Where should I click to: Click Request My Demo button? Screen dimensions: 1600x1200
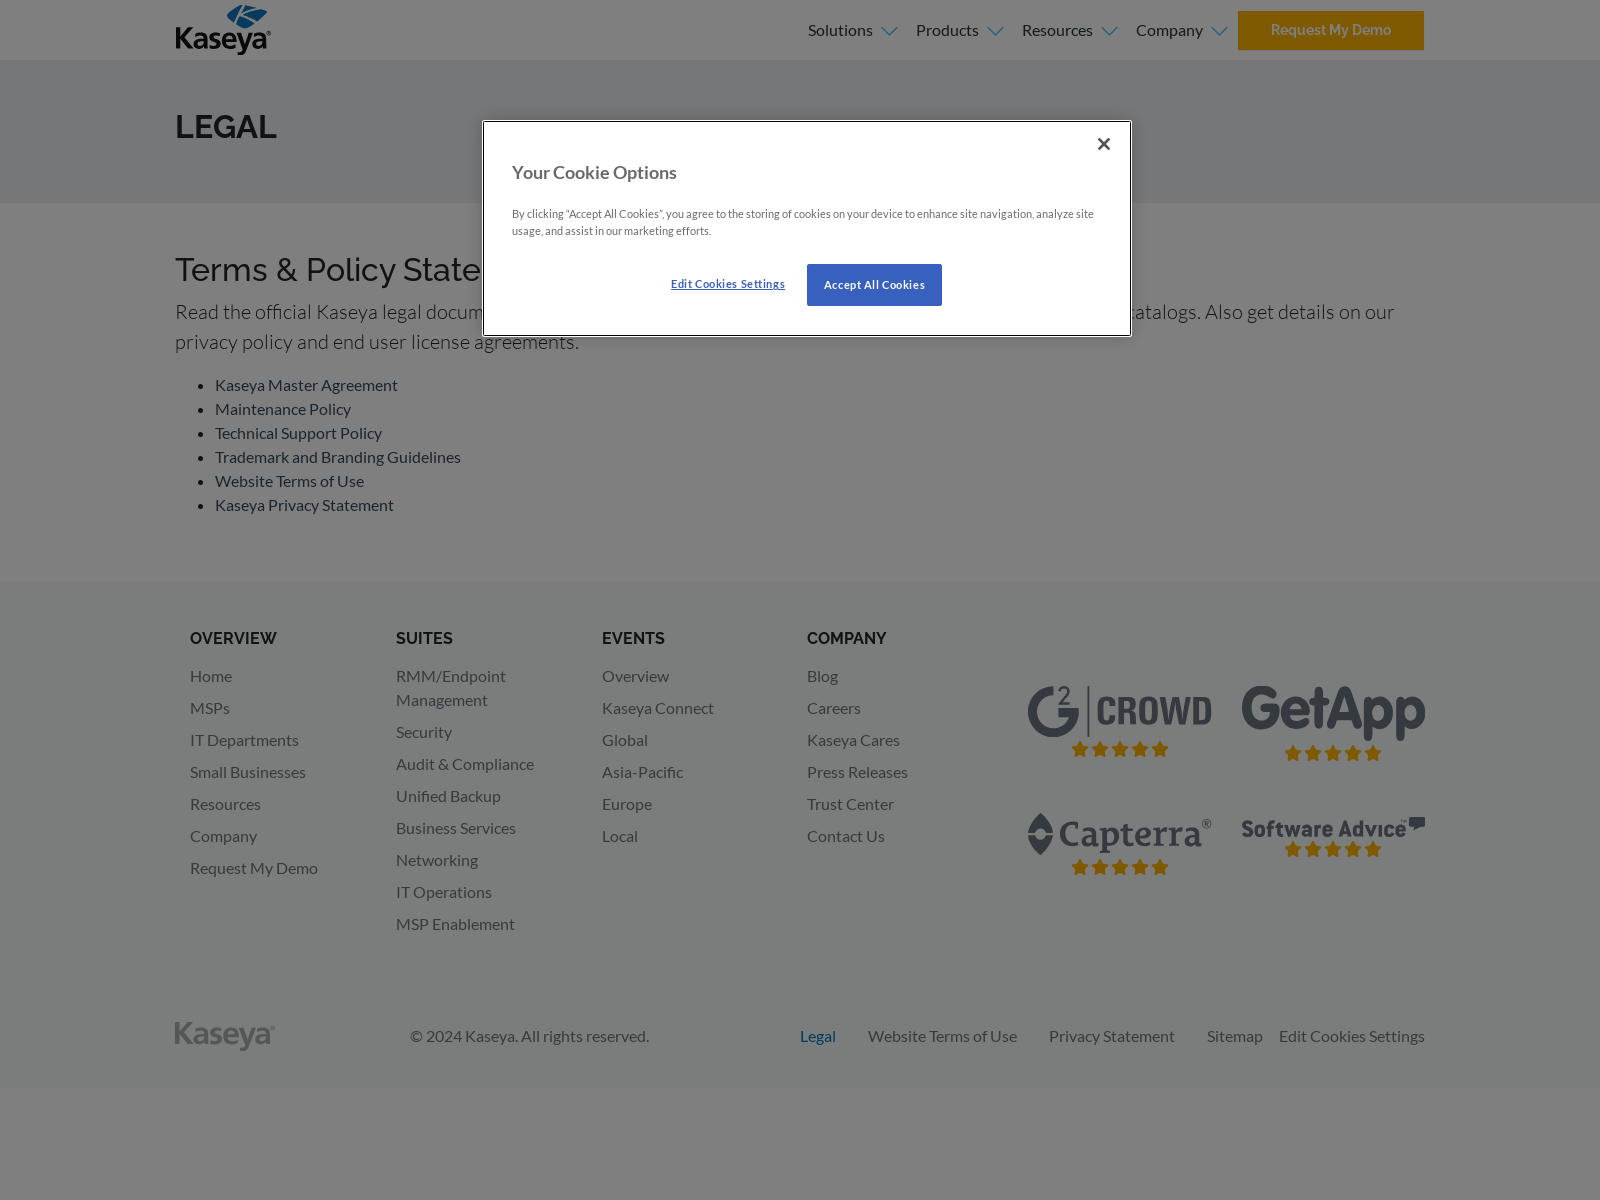coord(1331,30)
